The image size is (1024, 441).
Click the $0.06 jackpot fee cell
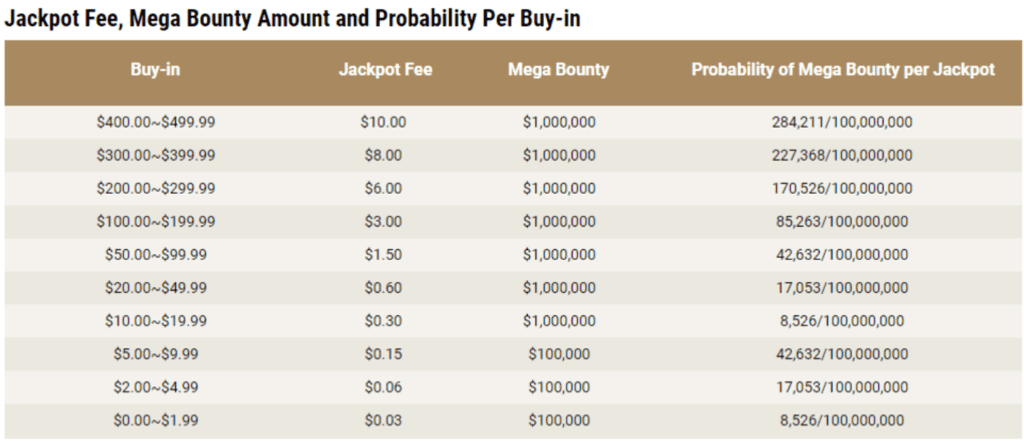pyautogui.click(x=383, y=387)
